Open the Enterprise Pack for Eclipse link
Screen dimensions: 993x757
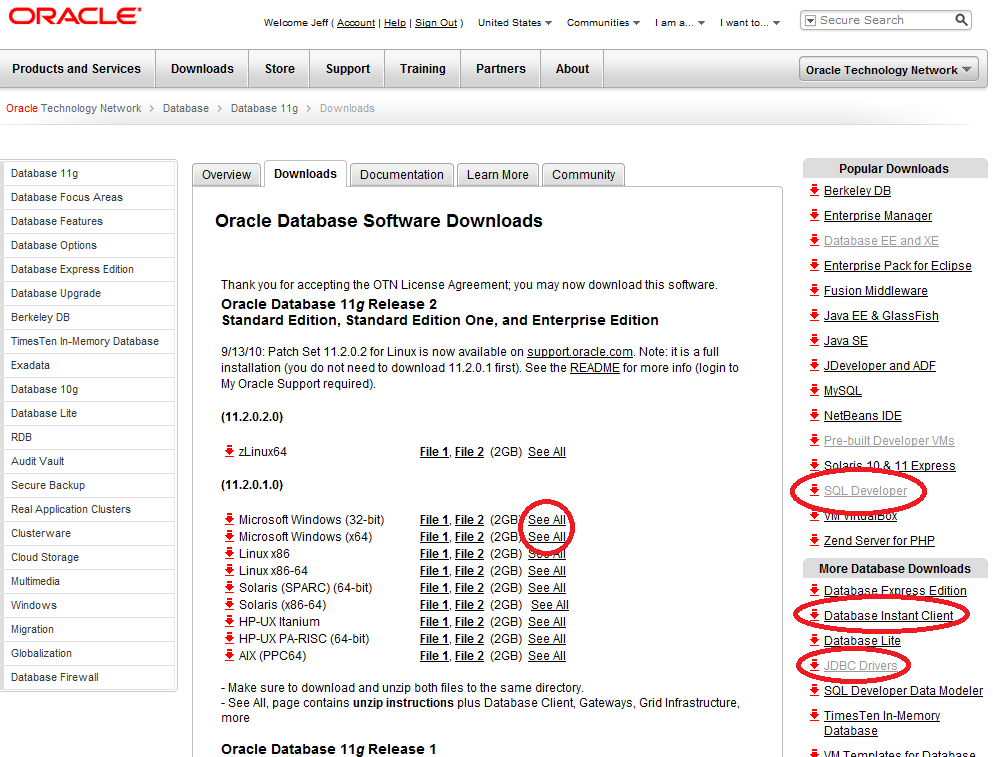pos(897,265)
